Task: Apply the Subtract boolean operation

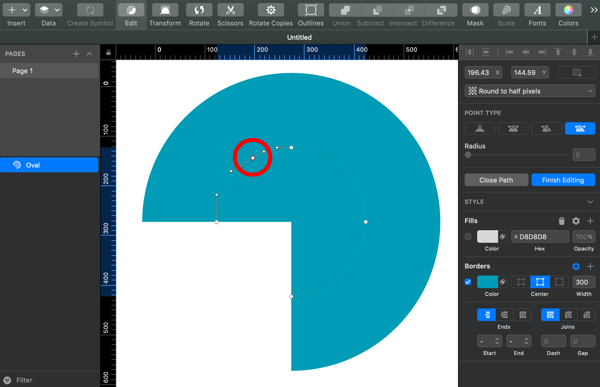Action: point(377,10)
